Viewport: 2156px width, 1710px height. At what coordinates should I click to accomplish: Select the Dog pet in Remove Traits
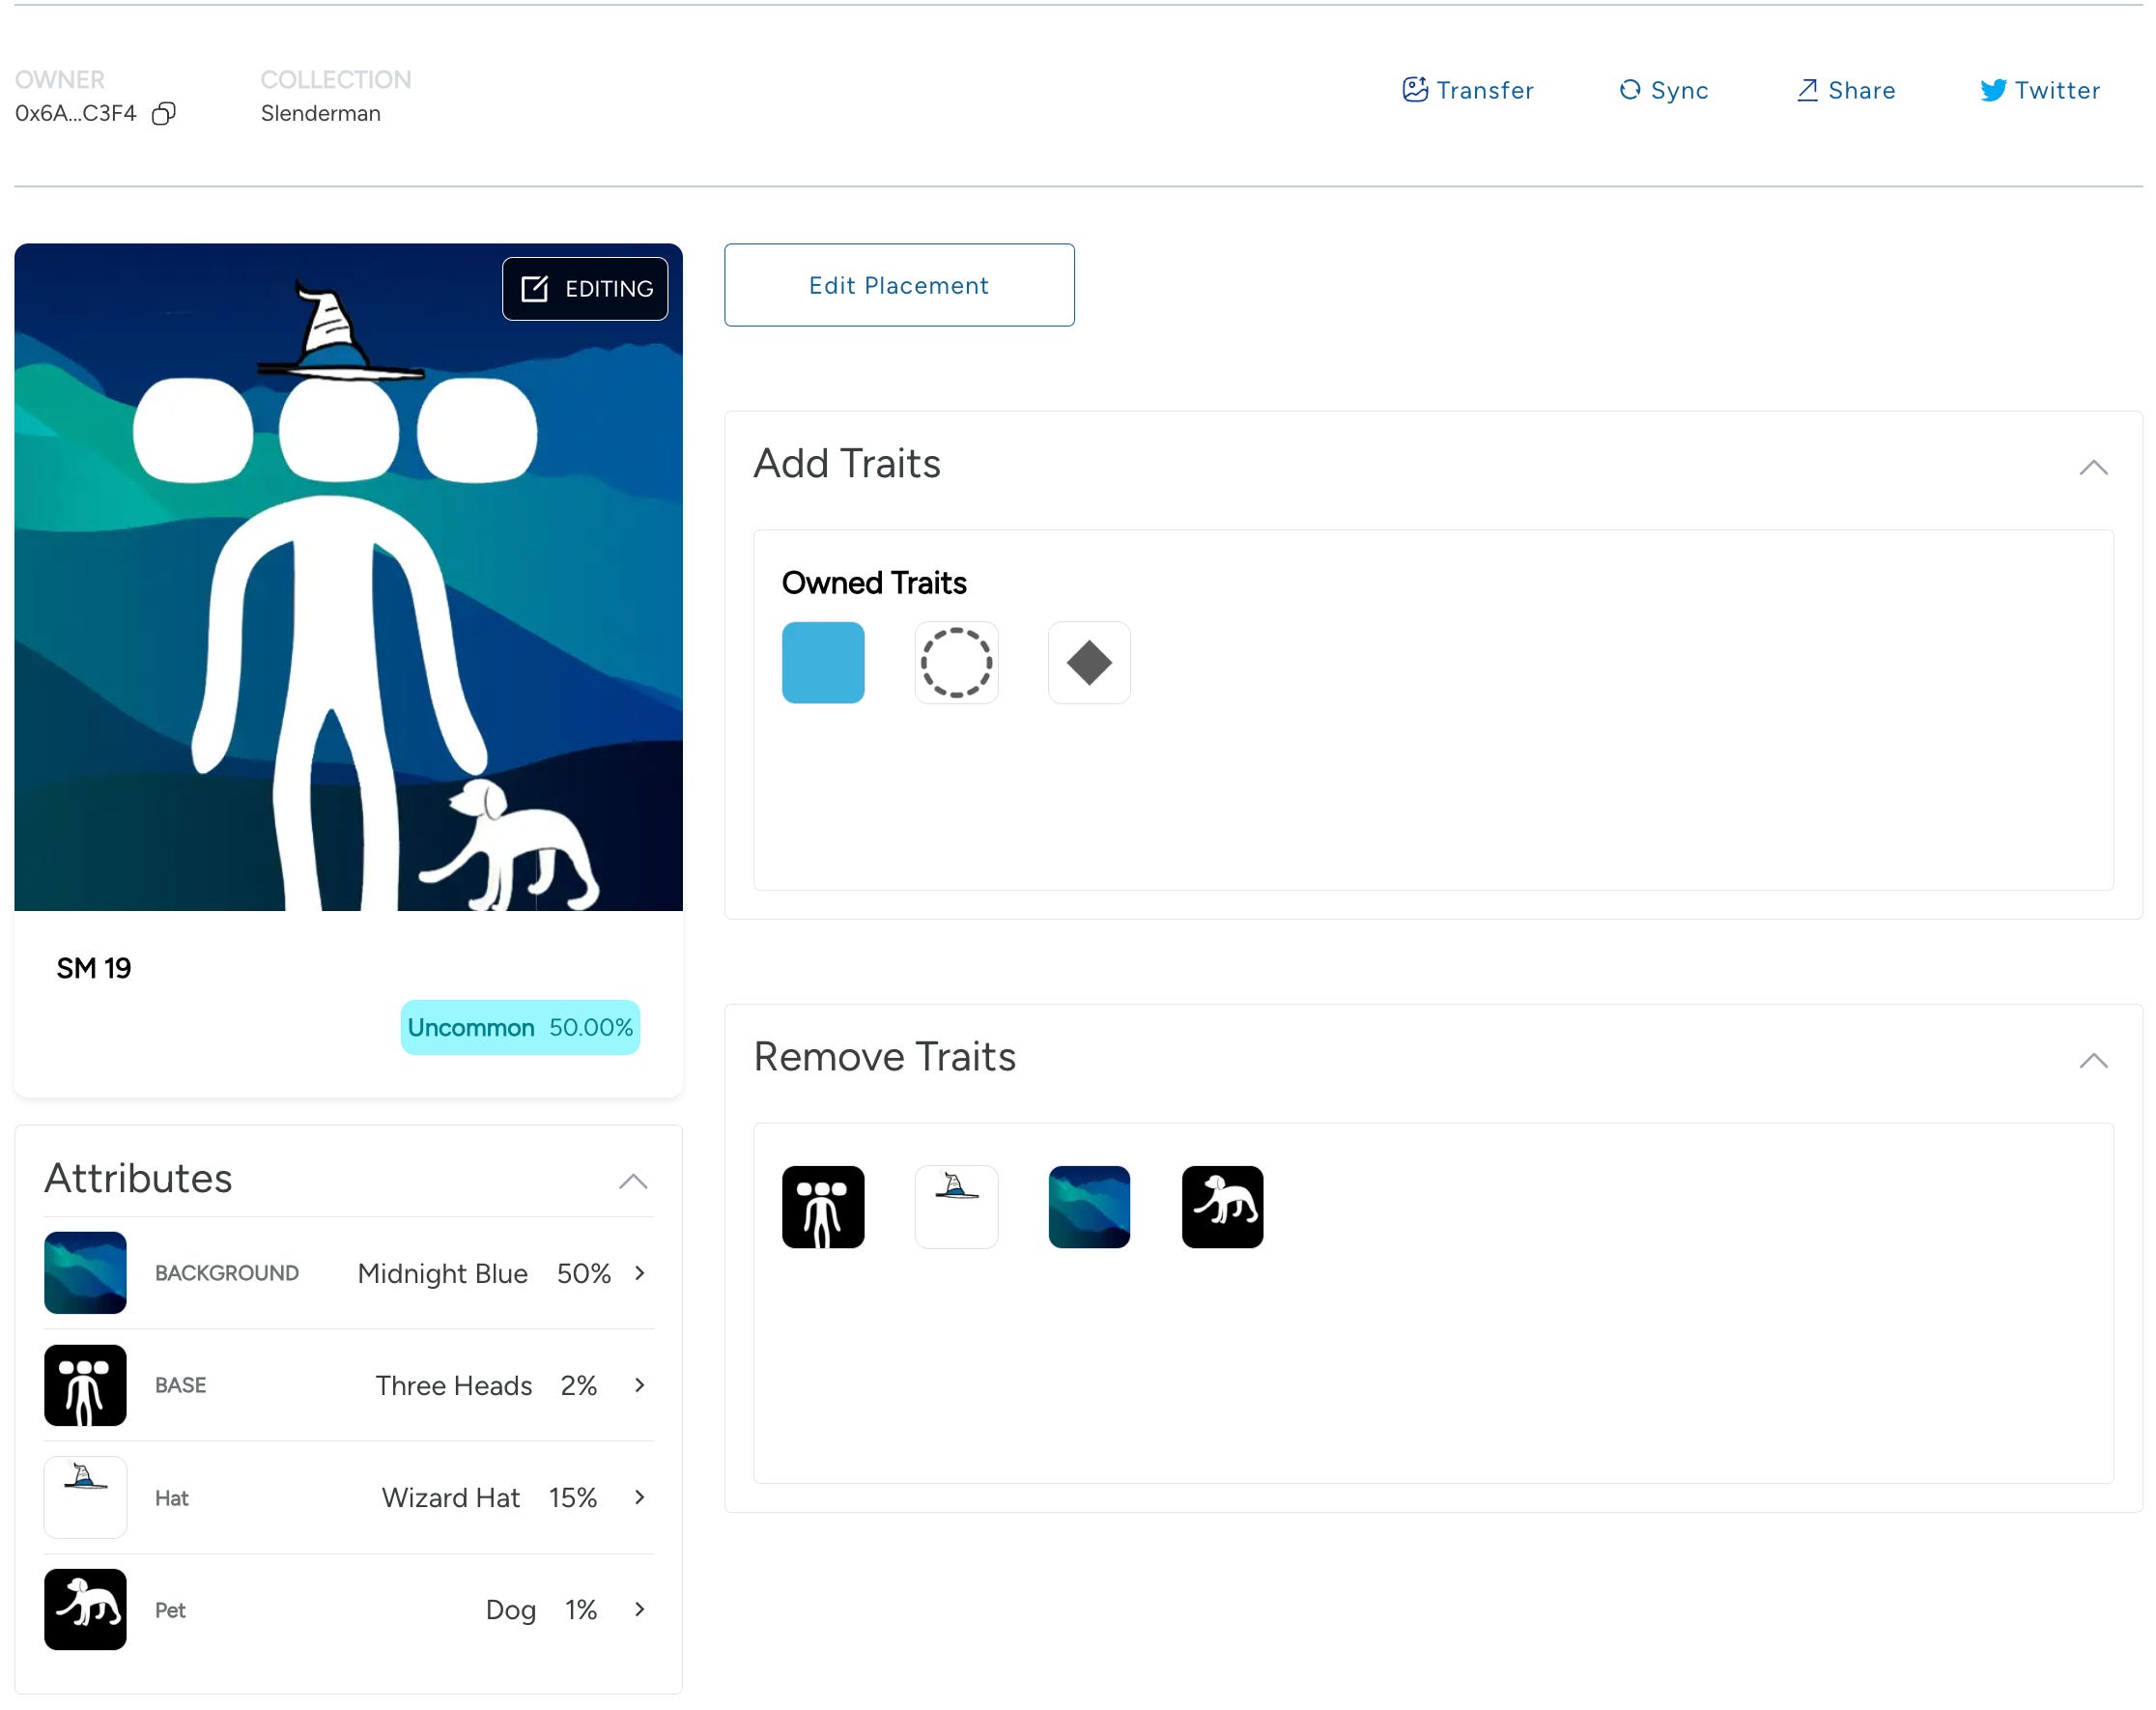1222,1207
